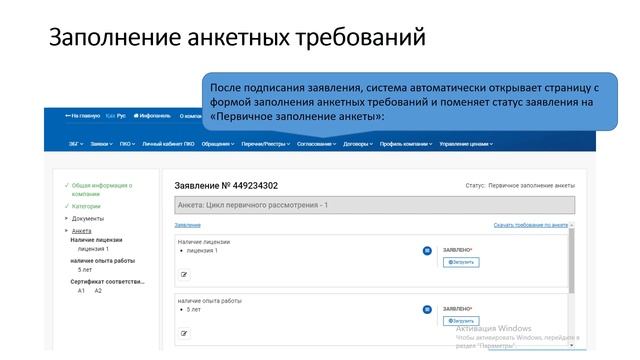This screenshot has height=360, width=640.
Task: Select A1 under Сертификат in sidebar
Action: pos(81,291)
